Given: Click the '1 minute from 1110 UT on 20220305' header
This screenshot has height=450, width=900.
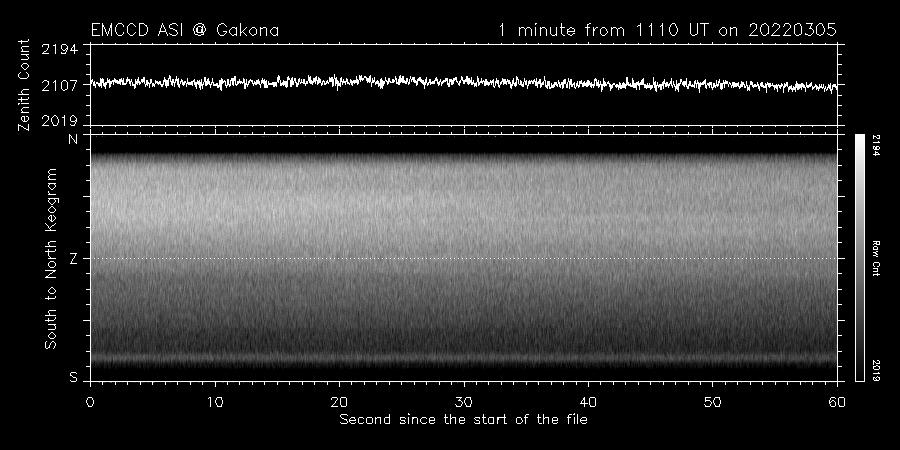Looking at the screenshot, I should (x=668, y=30).
